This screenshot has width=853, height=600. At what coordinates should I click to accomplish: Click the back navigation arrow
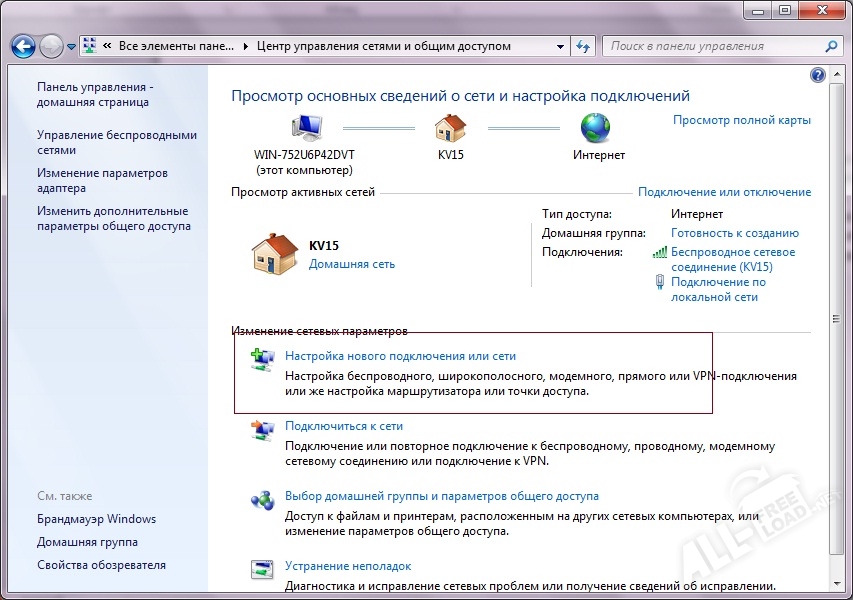(22, 45)
